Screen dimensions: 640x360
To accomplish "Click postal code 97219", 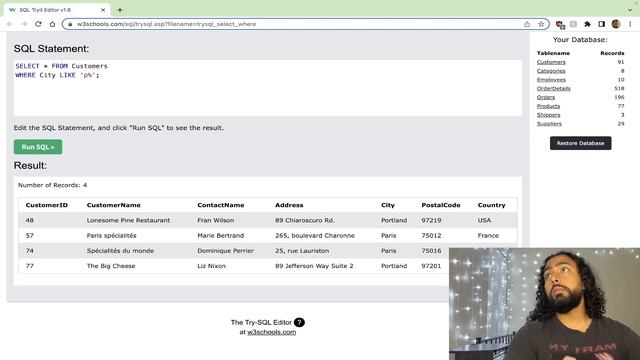I will (431, 220).
